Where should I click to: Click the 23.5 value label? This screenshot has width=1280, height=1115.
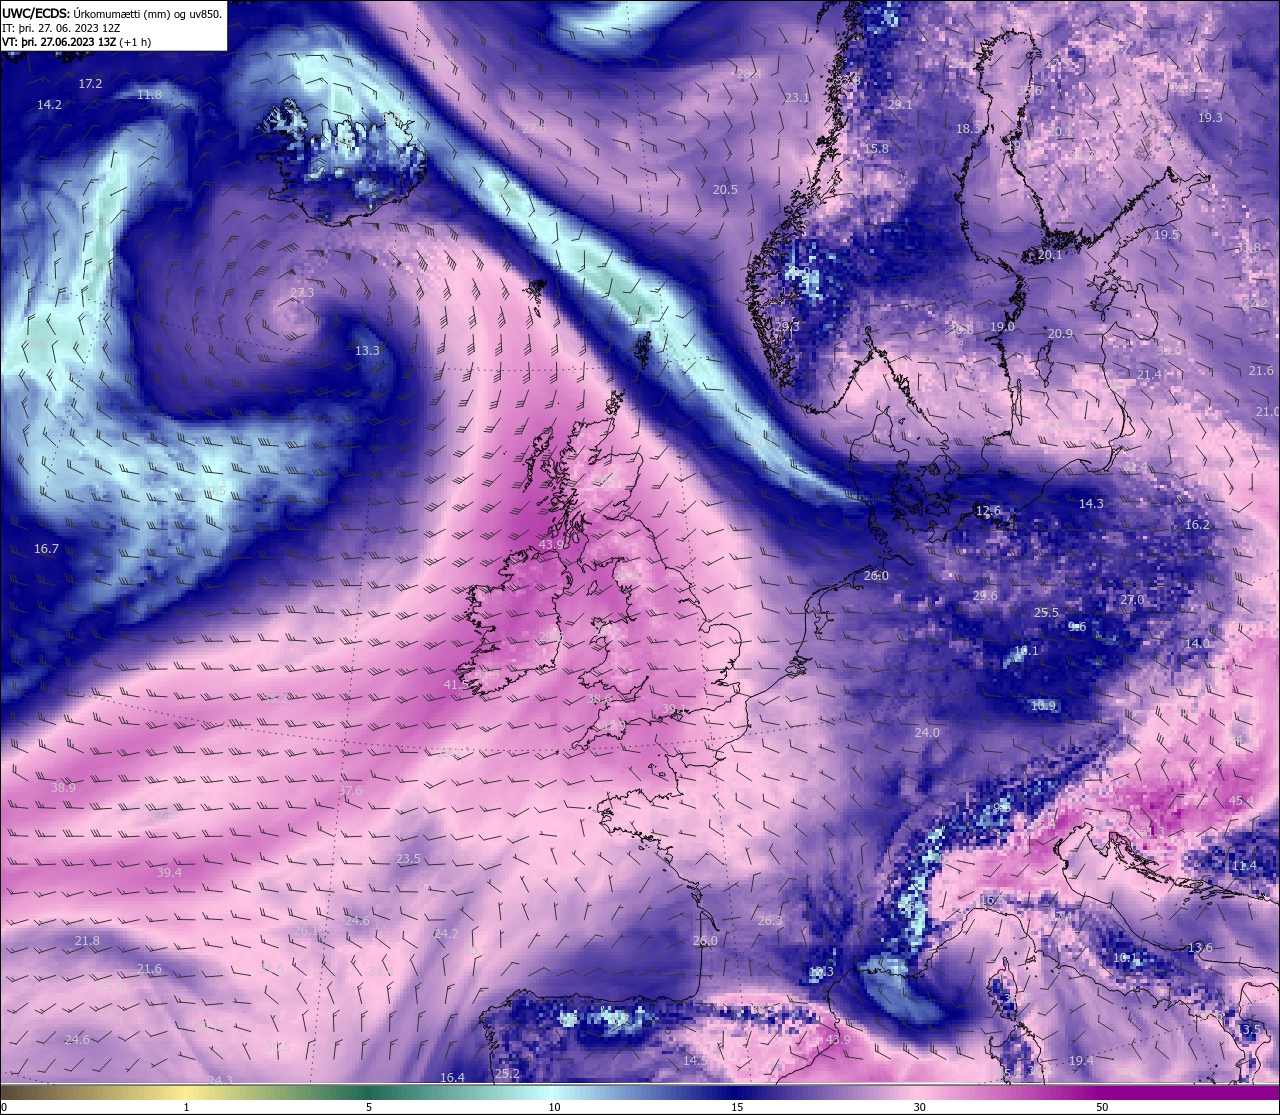(408, 860)
